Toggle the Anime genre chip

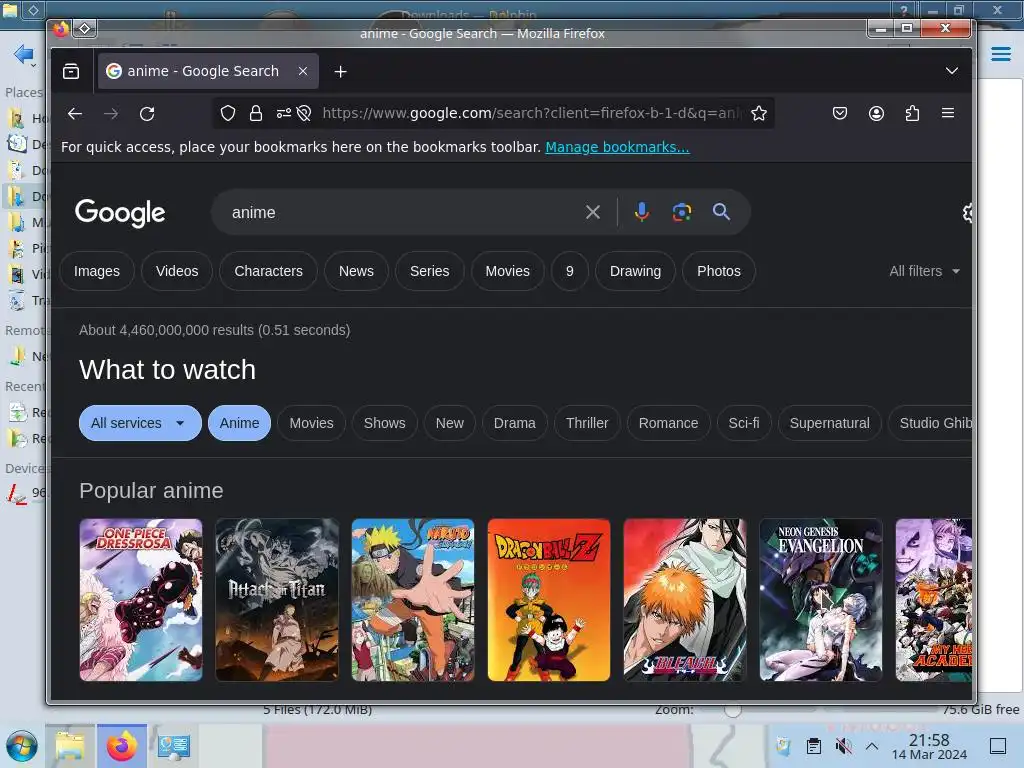239,423
